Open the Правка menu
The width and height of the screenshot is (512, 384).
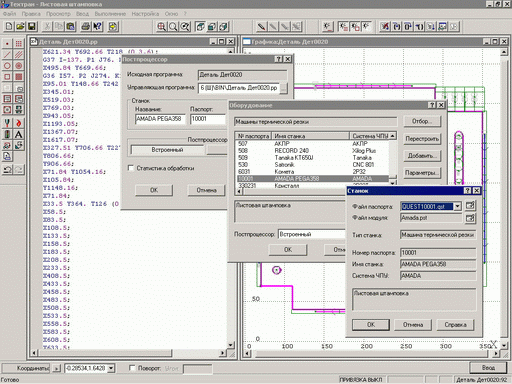click(31, 14)
